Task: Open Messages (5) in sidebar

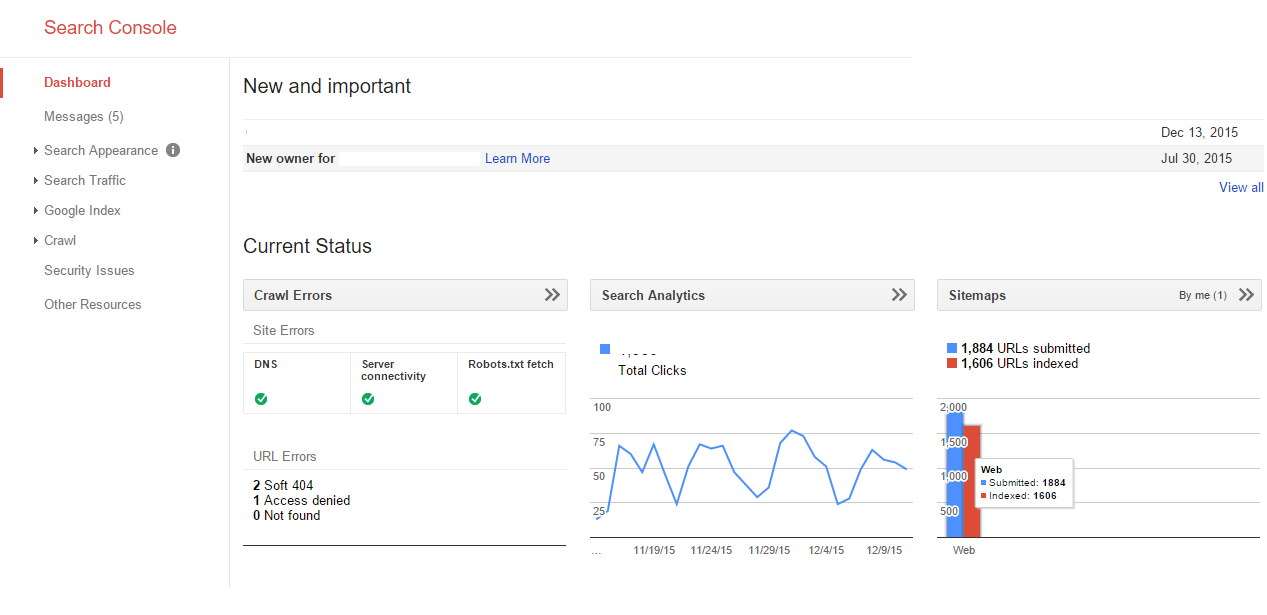Action: coord(84,116)
